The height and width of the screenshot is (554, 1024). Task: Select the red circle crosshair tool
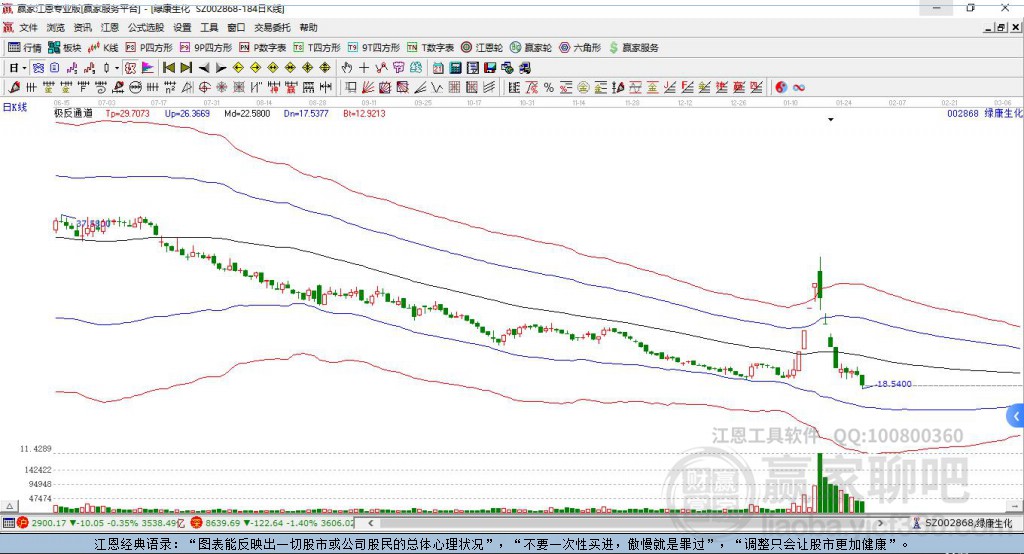coord(204,87)
